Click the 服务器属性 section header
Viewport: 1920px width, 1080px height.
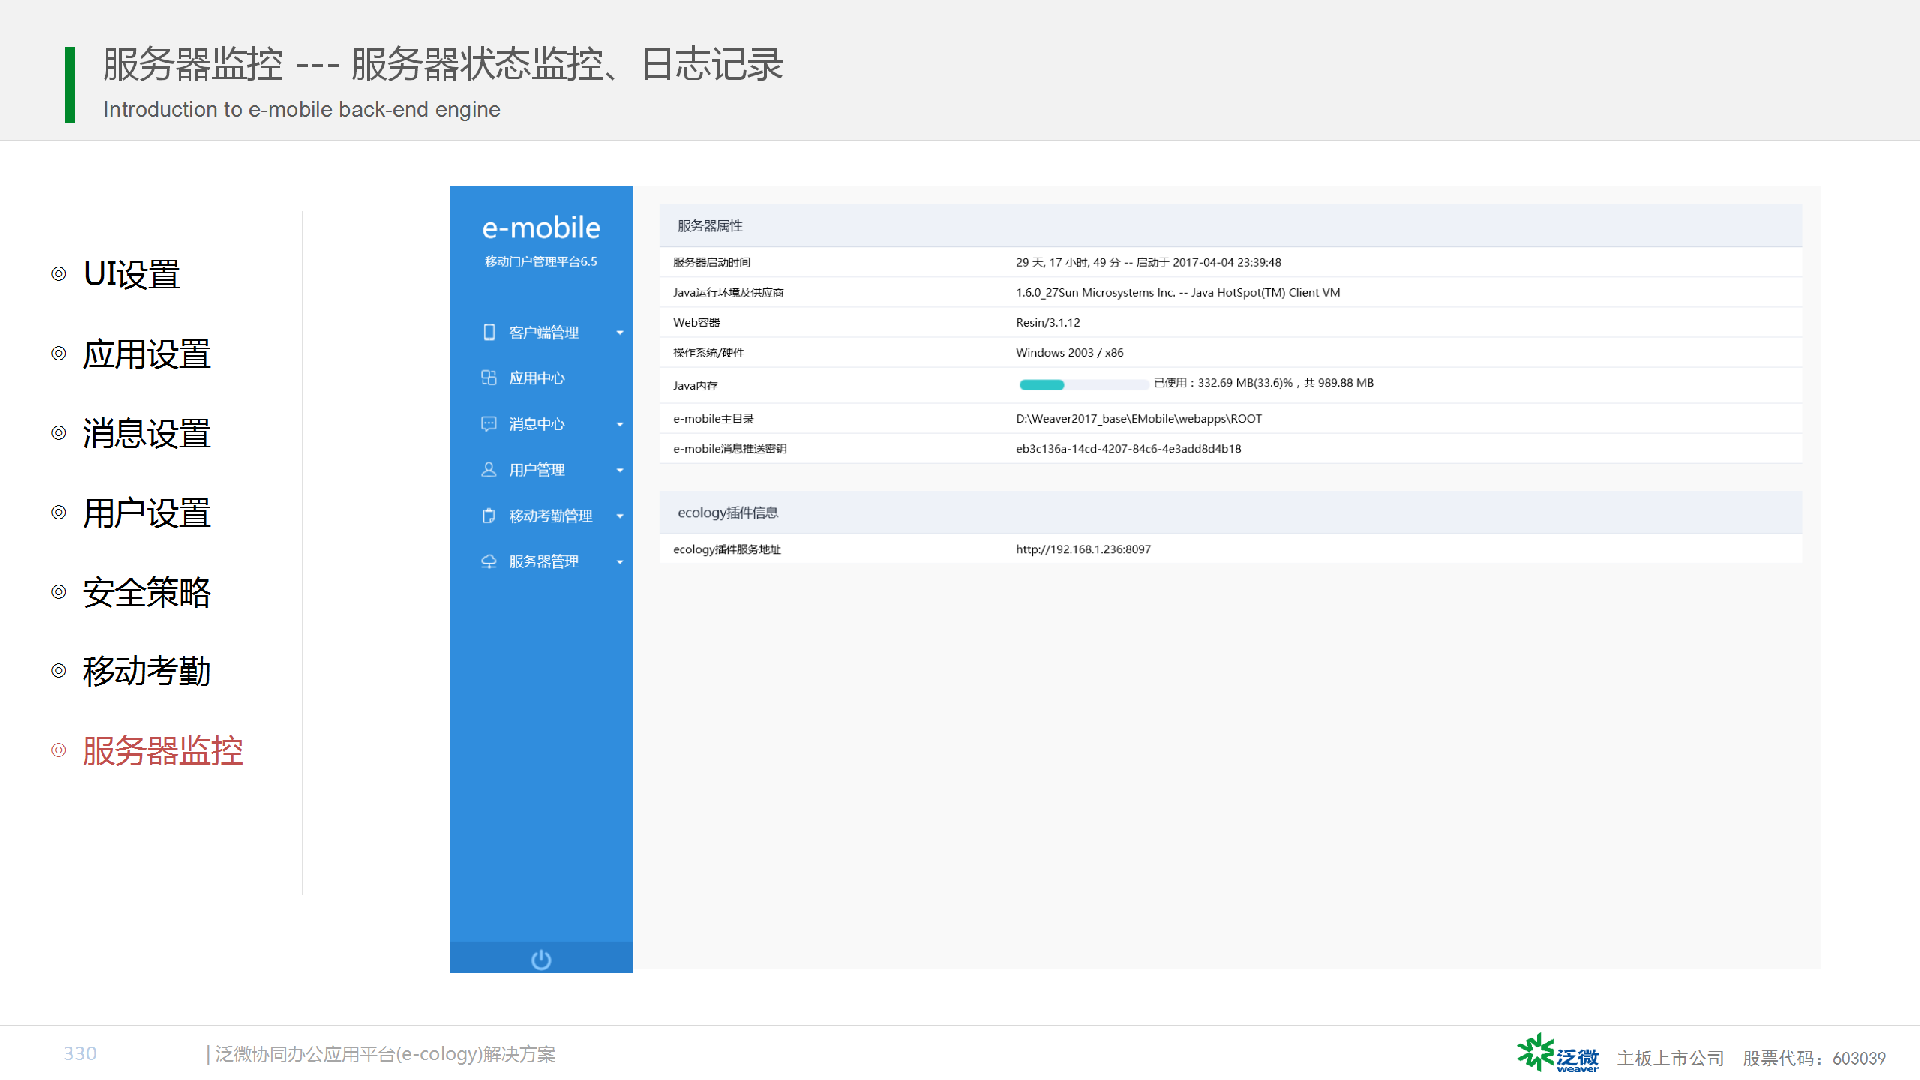[x=1230, y=226]
